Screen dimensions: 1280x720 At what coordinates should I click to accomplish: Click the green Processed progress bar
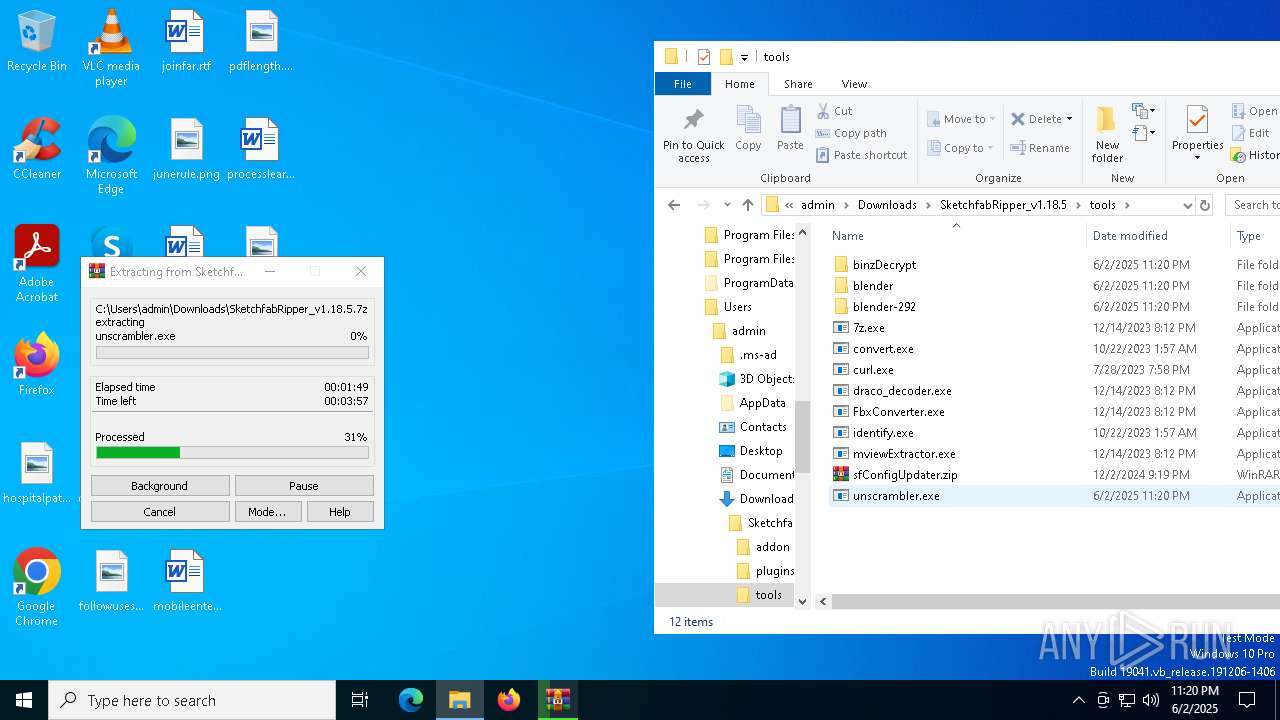232,453
